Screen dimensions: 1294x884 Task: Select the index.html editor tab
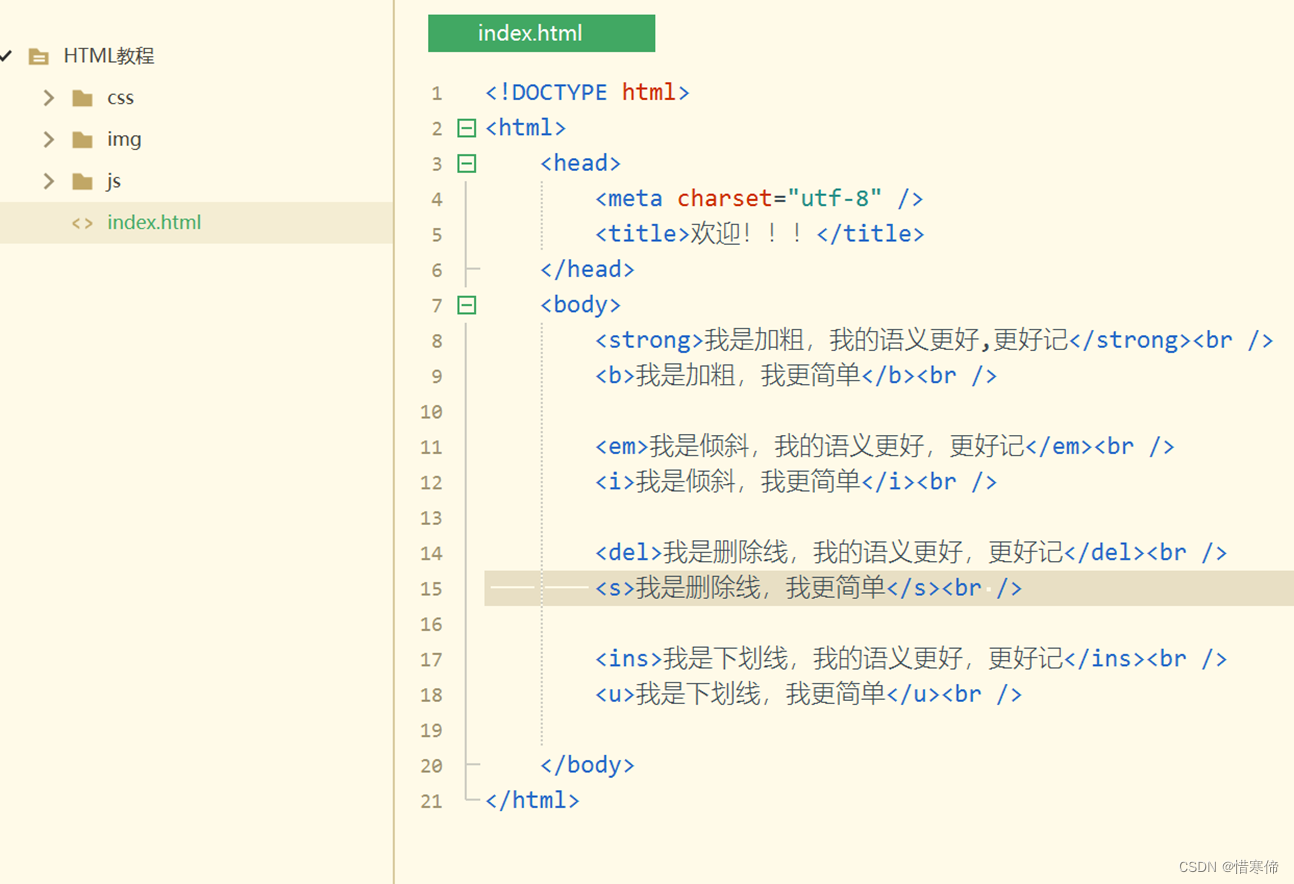click(541, 33)
